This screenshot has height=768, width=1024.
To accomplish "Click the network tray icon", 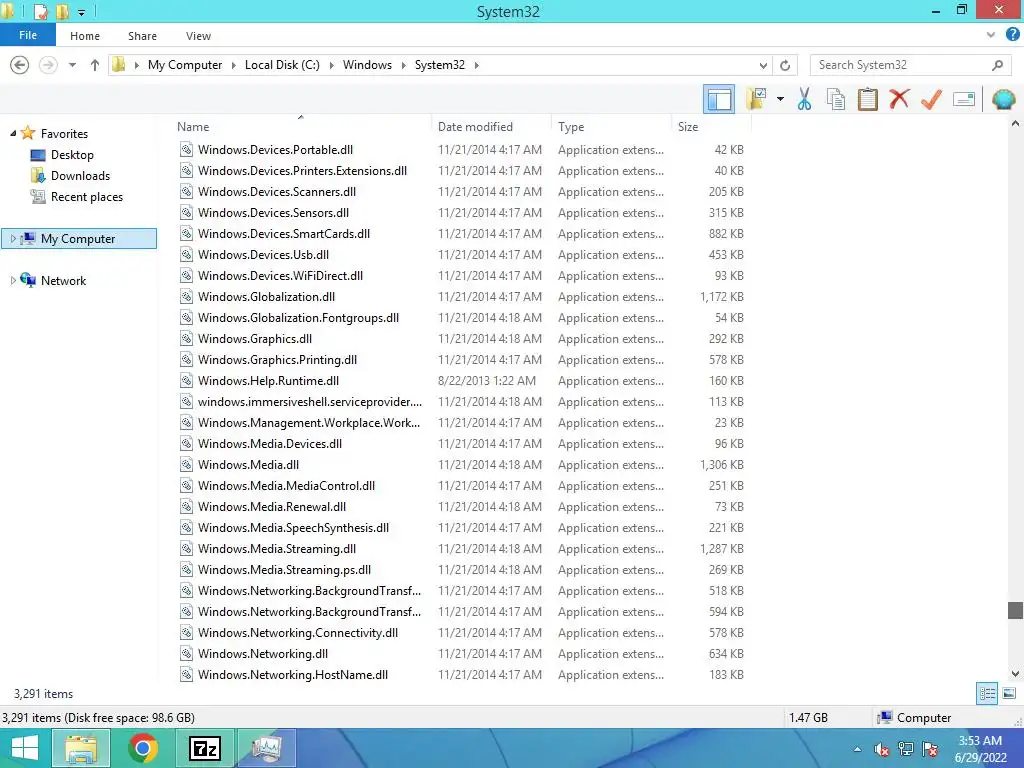I will pyautogui.click(x=906, y=749).
